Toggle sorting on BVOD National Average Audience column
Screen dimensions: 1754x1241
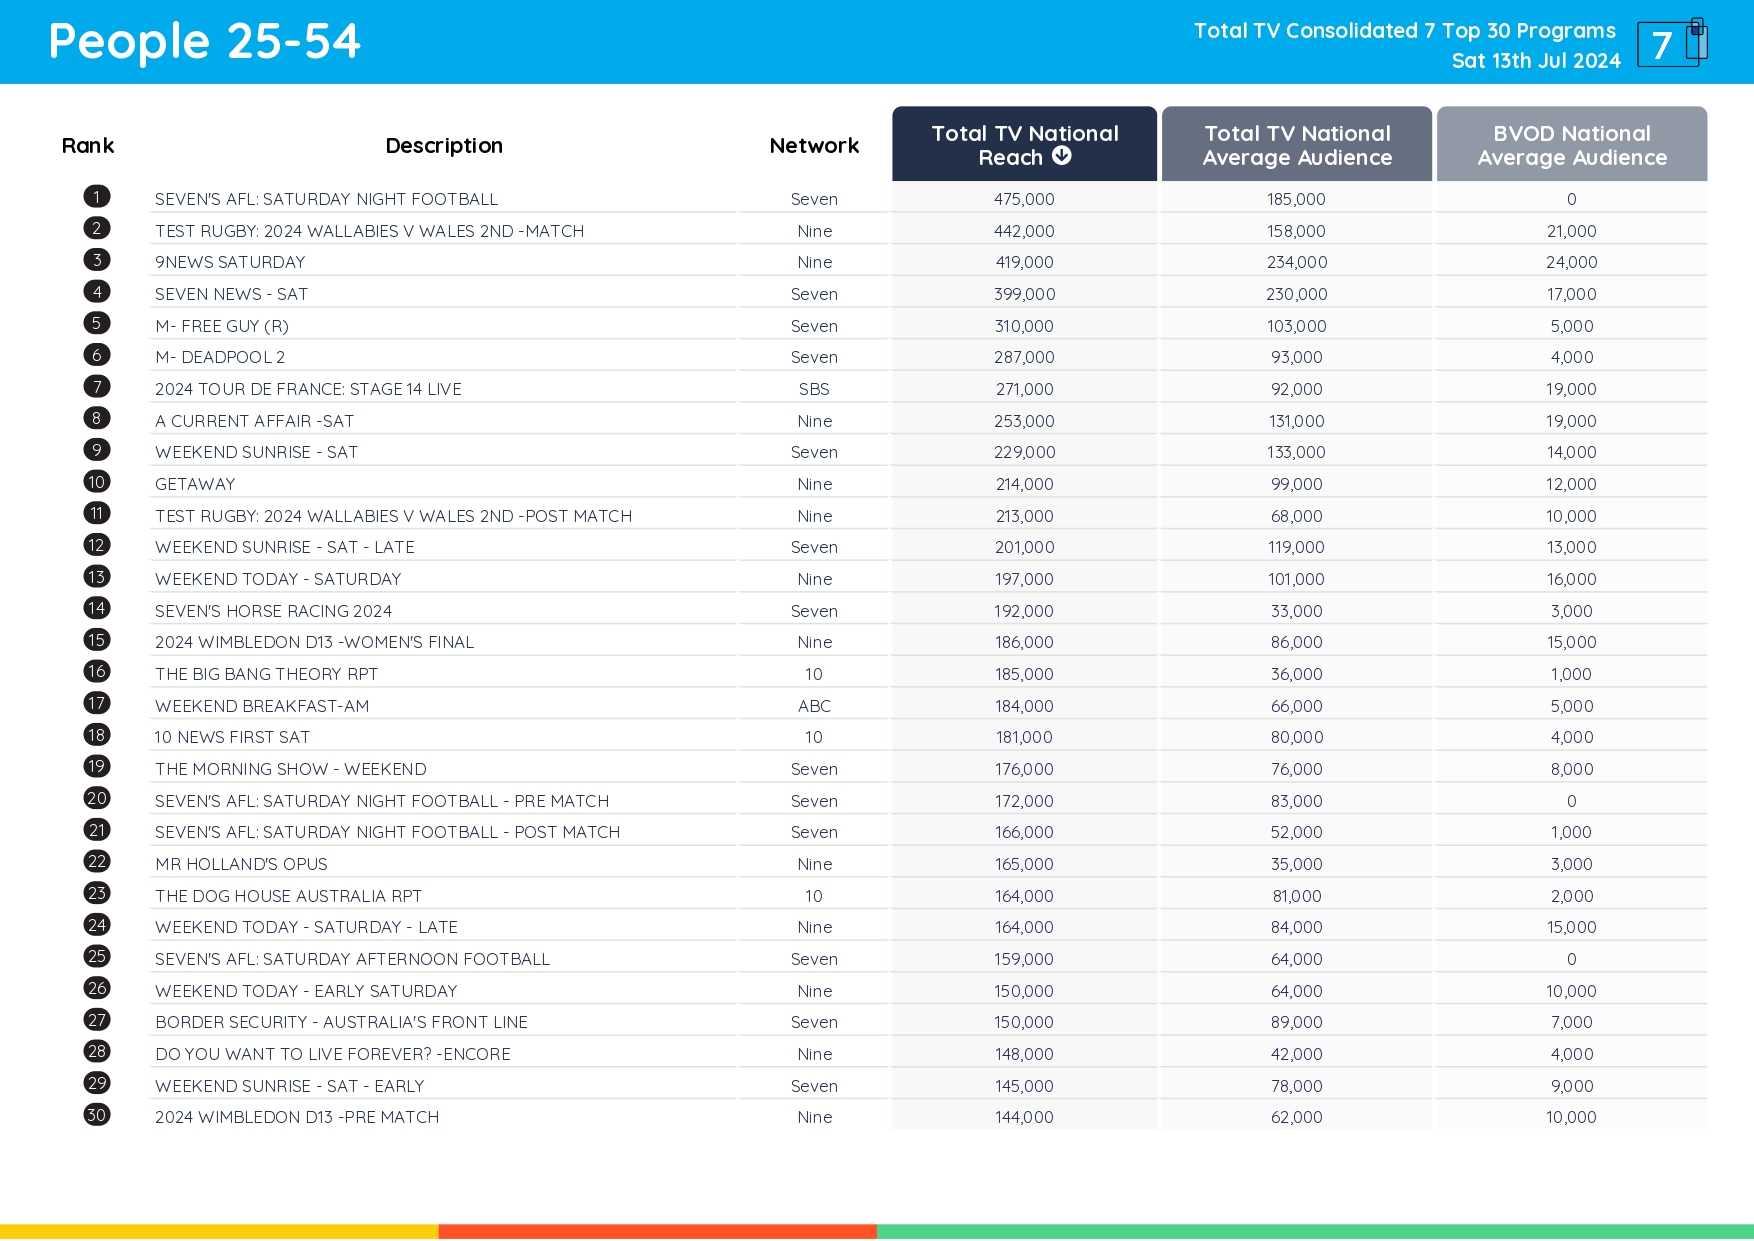(1570, 144)
